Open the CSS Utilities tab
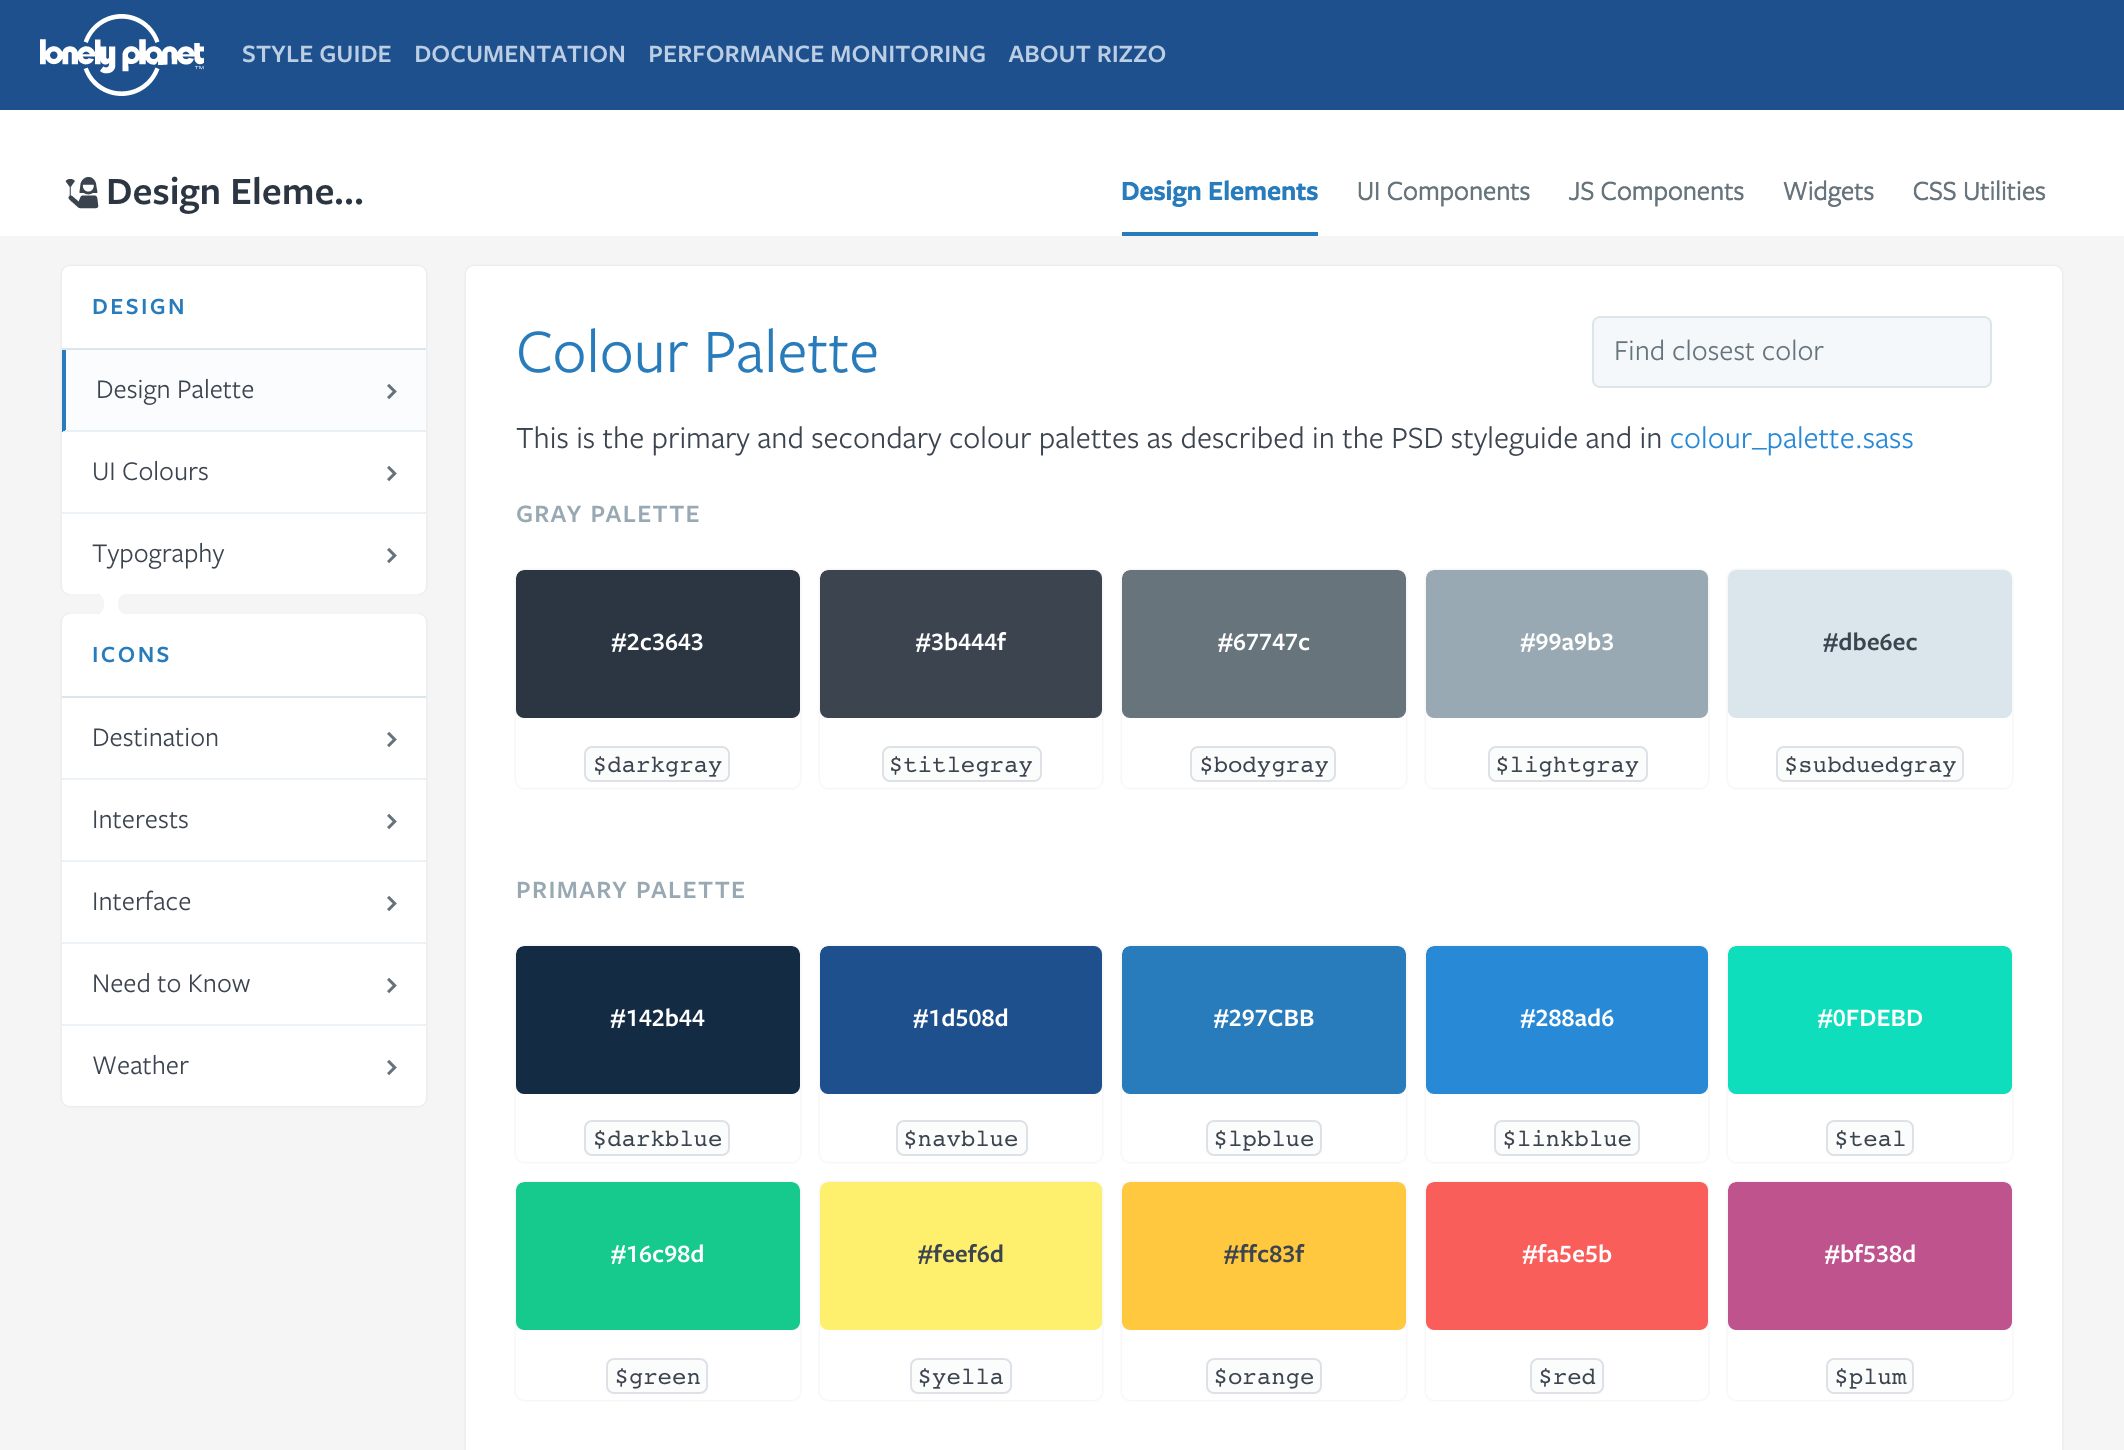This screenshot has width=2124, height=1450. pos(1978,191)
